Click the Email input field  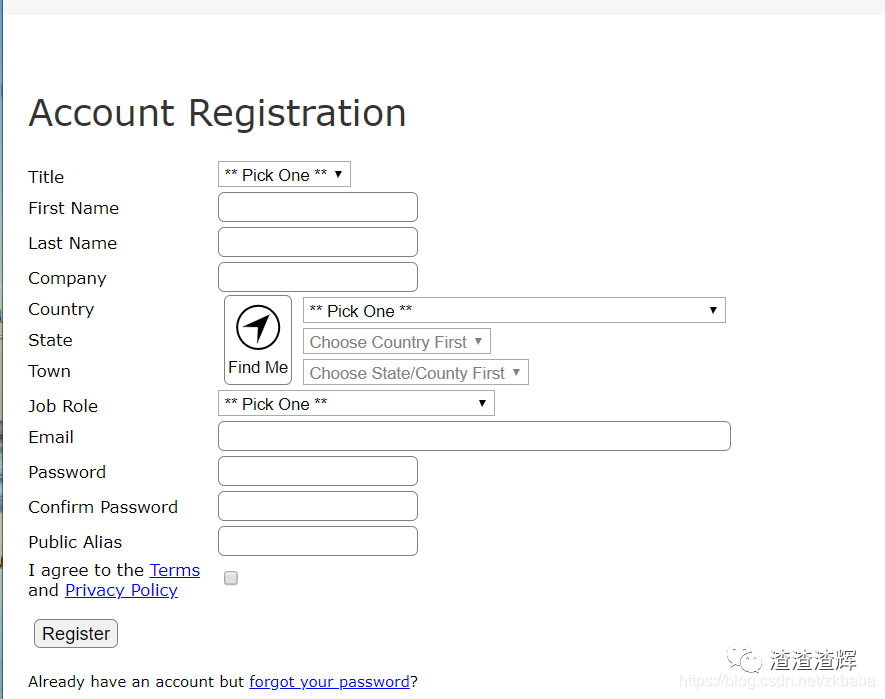pos(474,437)
